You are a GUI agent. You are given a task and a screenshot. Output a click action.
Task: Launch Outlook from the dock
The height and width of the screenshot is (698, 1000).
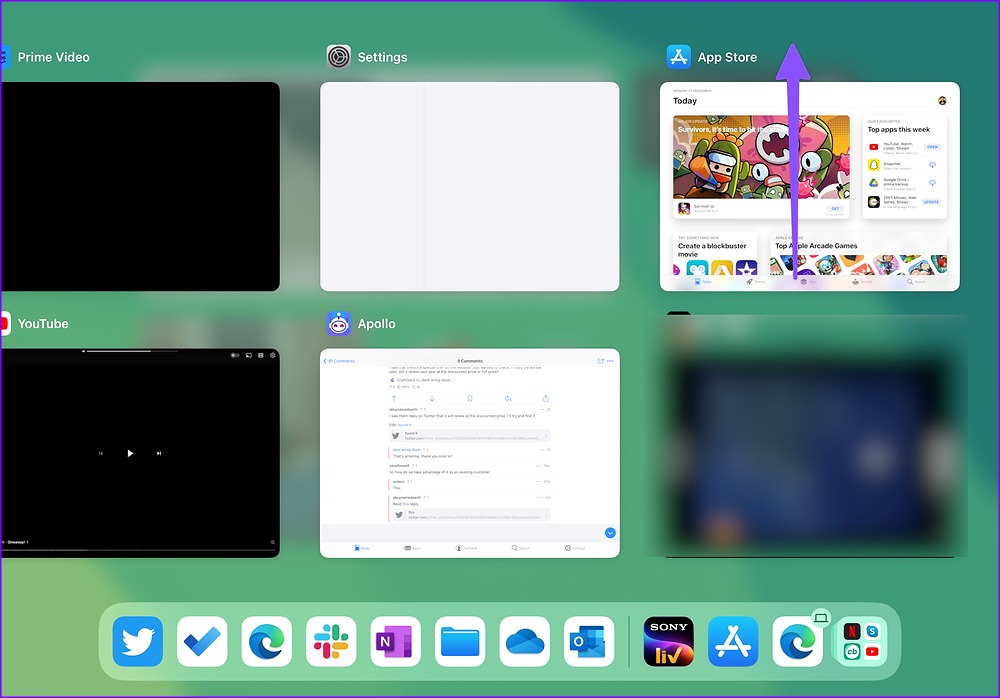click(x=589, y=641)
